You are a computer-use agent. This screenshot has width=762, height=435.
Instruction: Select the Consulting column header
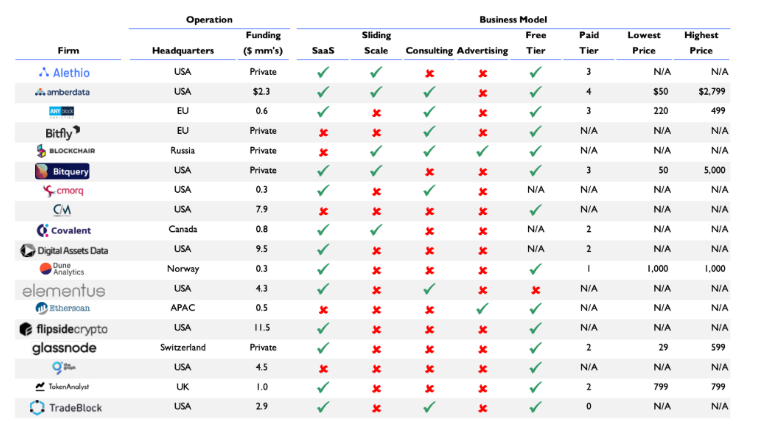[428, 51]
